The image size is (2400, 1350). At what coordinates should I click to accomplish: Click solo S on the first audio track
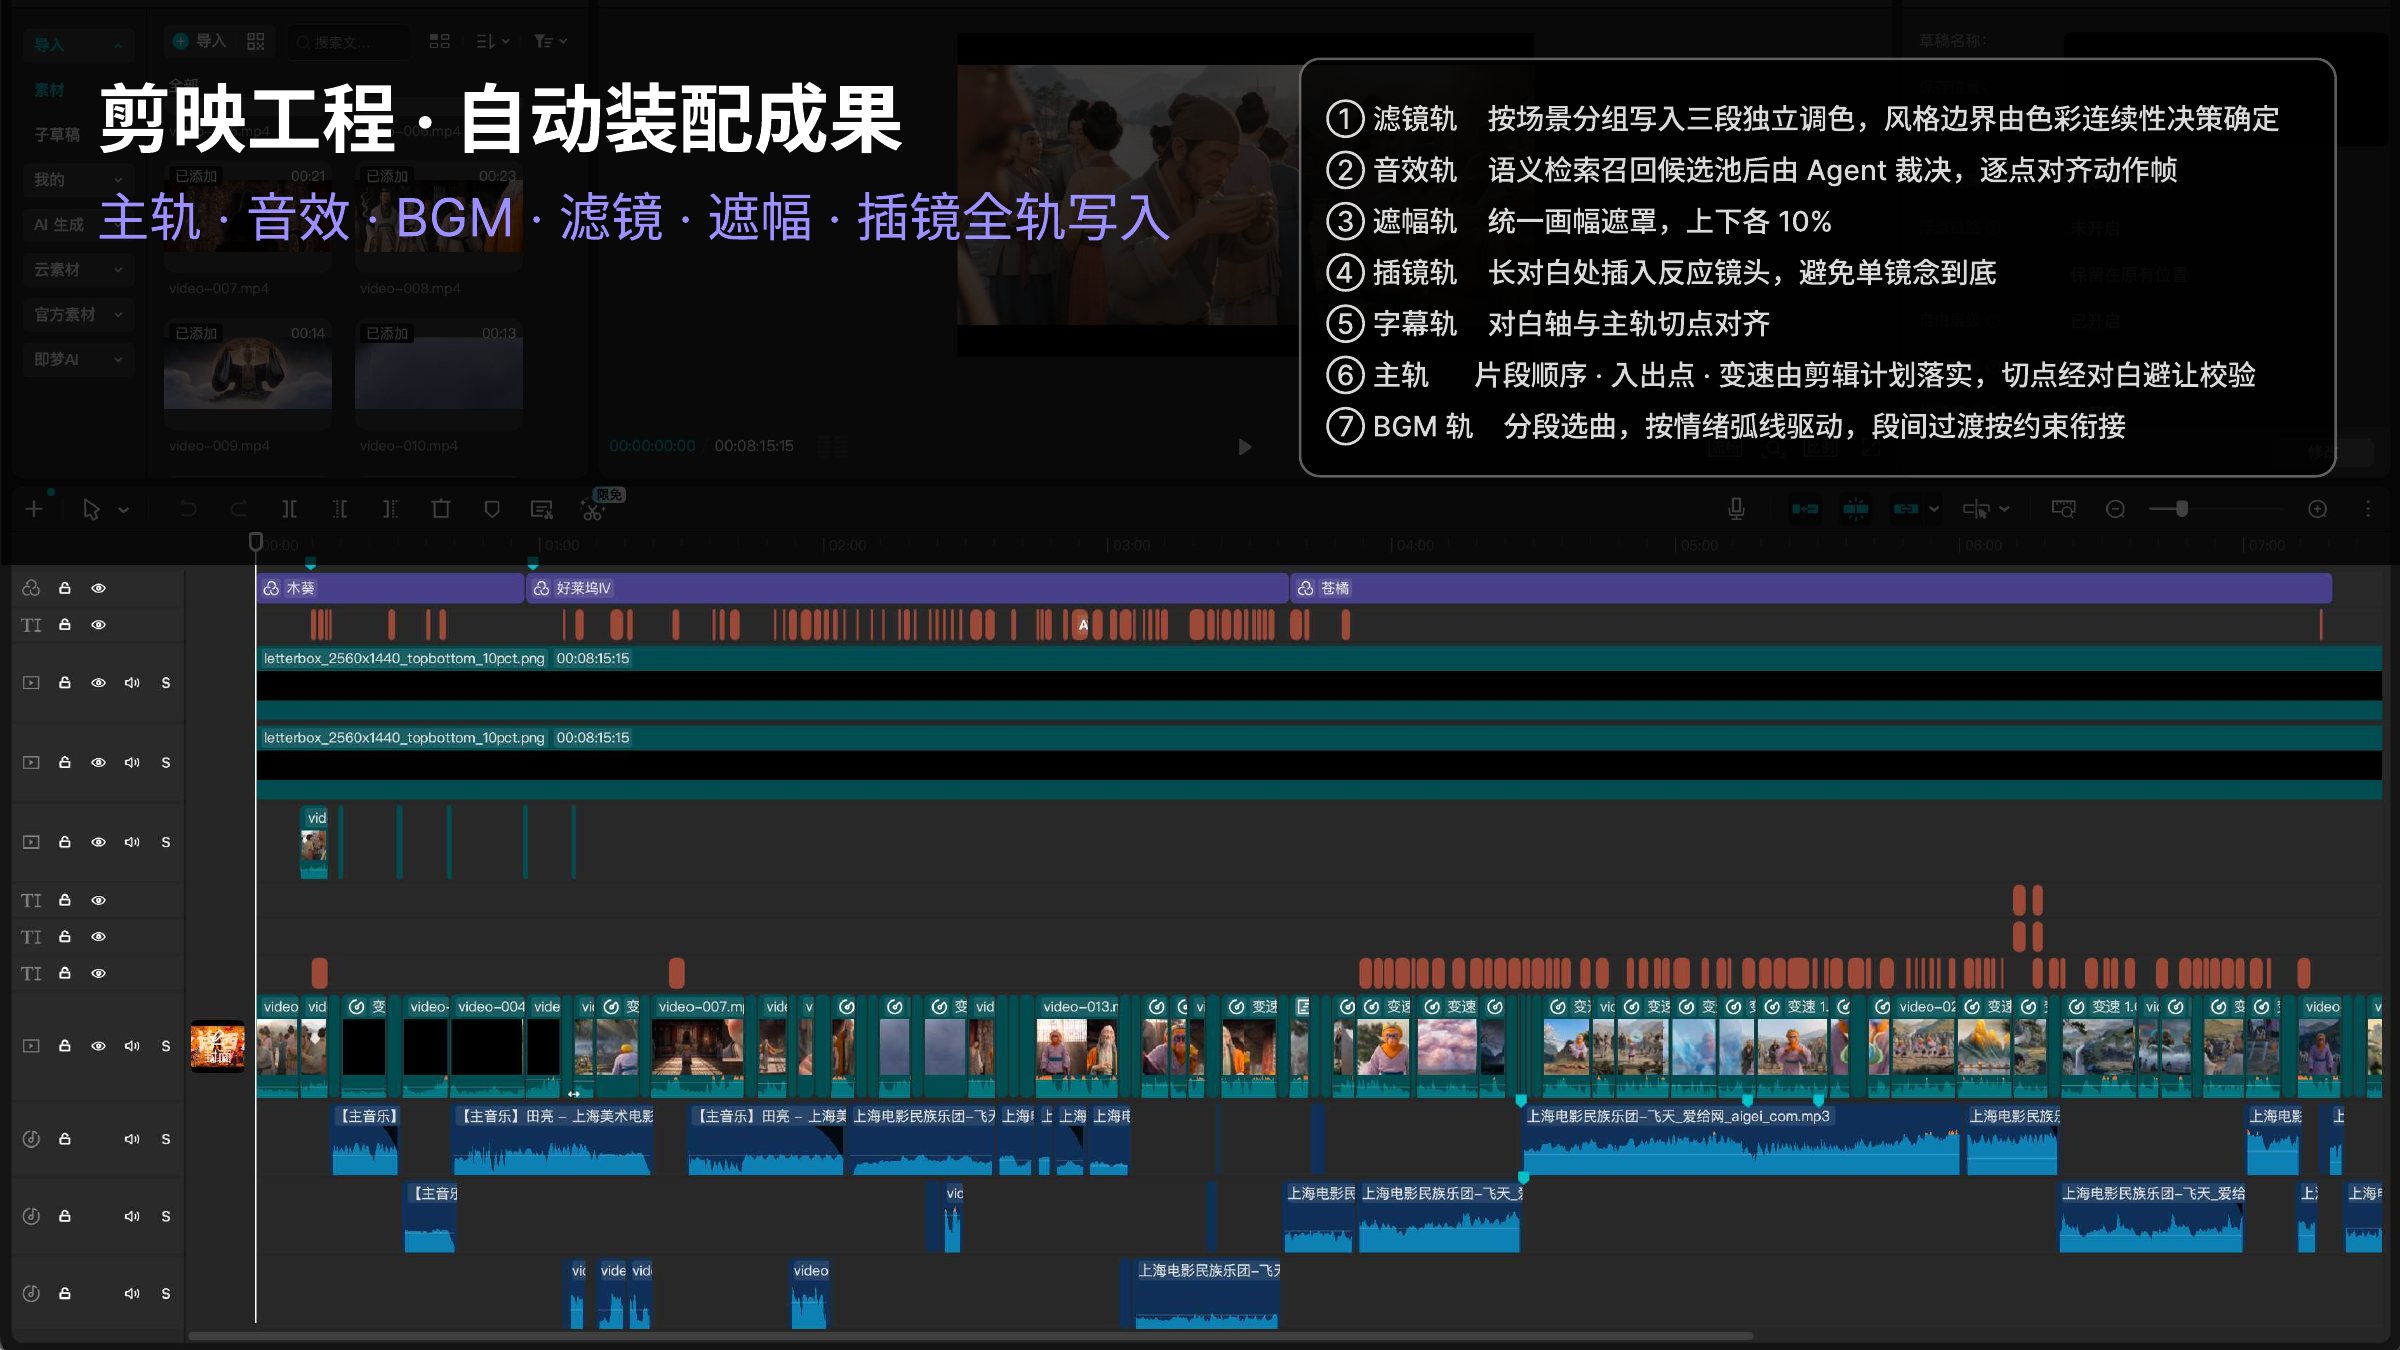coord(166,1139)
